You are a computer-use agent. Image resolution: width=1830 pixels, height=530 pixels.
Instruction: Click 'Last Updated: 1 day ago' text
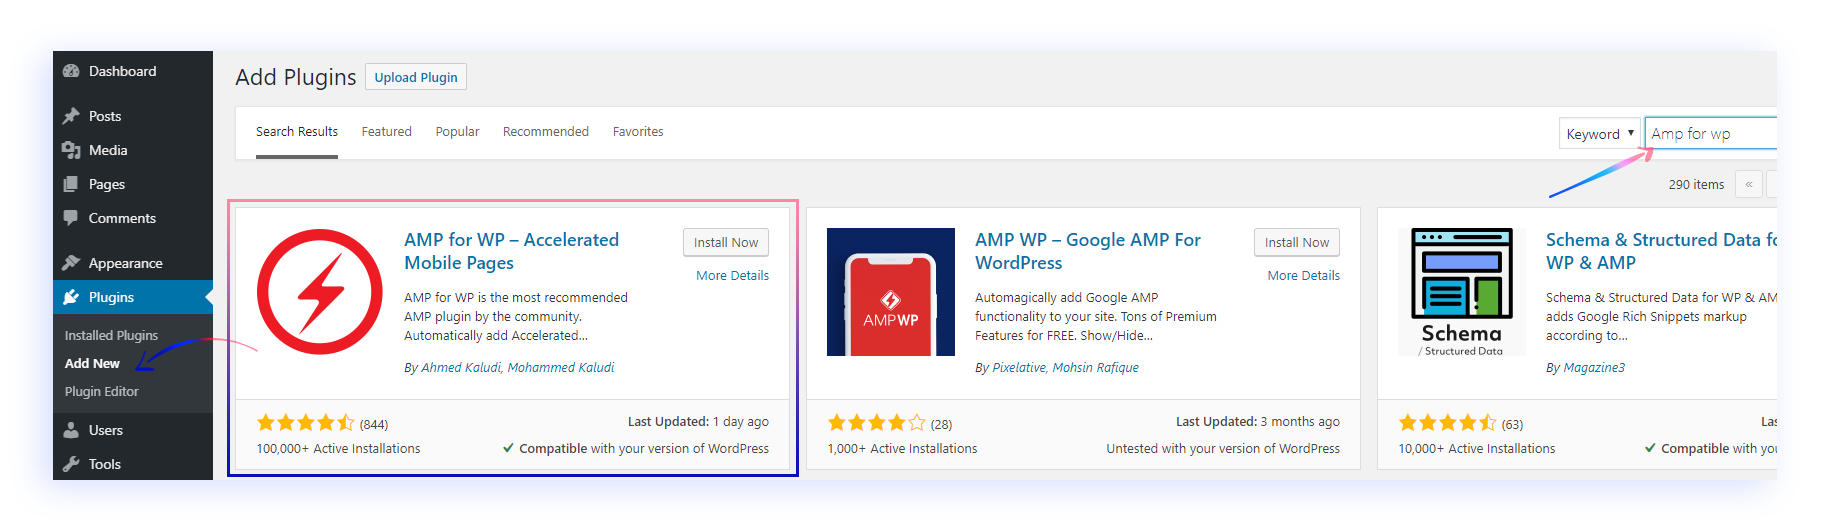click(x=698, y=422)
